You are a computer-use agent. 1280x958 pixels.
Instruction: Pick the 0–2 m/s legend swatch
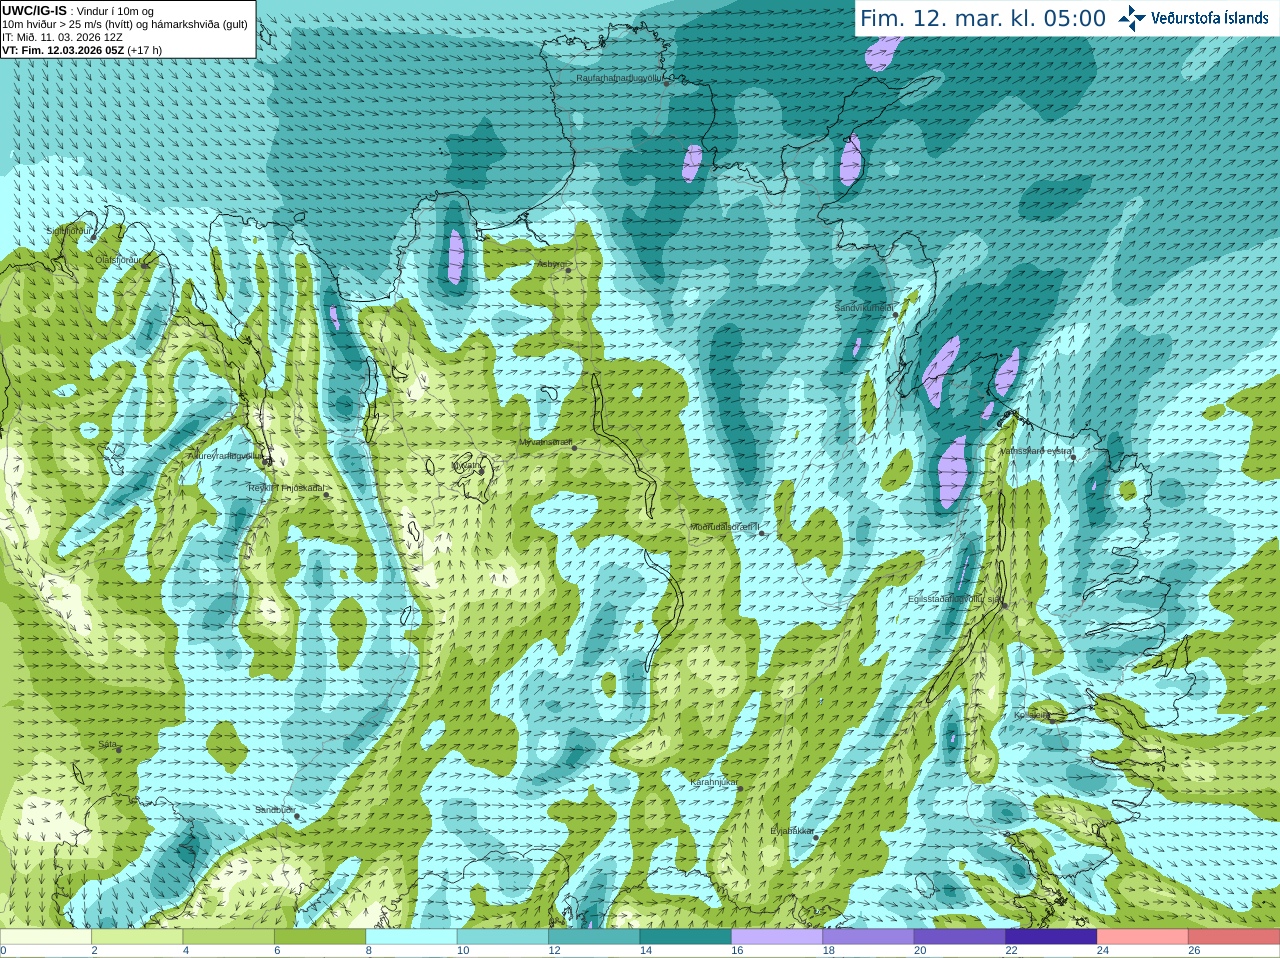coord(46,937)
